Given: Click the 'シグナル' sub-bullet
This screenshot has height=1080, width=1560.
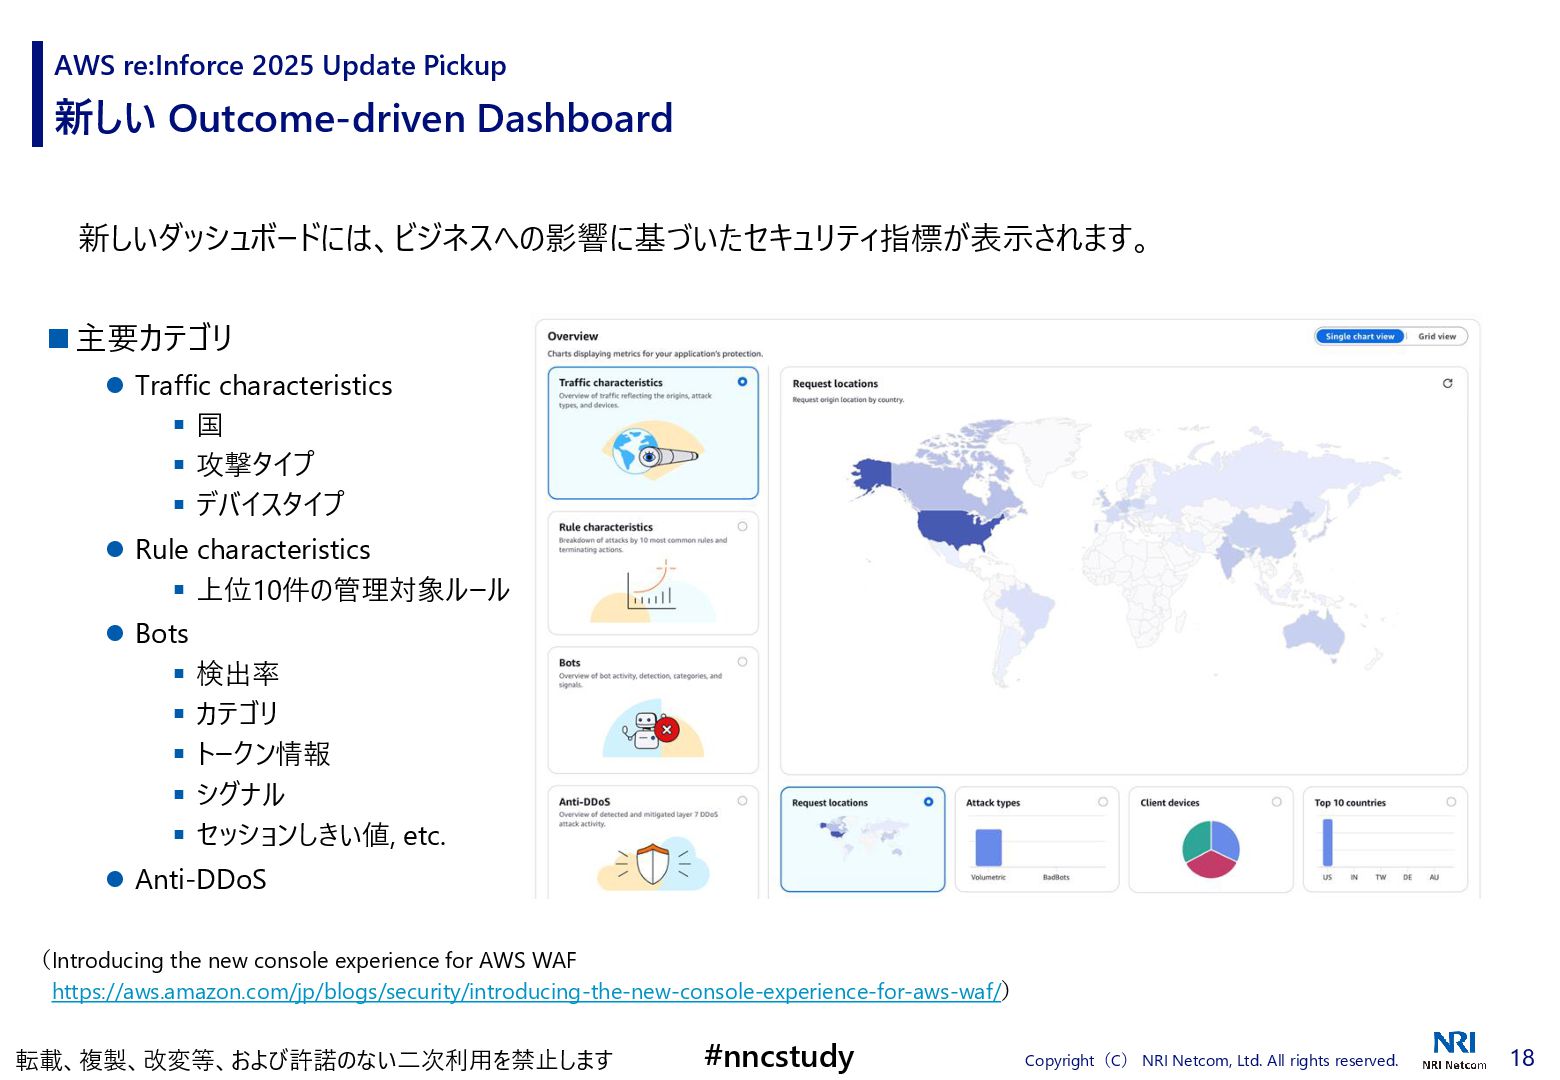Looking at the screenshot, I should click(240, 794).
